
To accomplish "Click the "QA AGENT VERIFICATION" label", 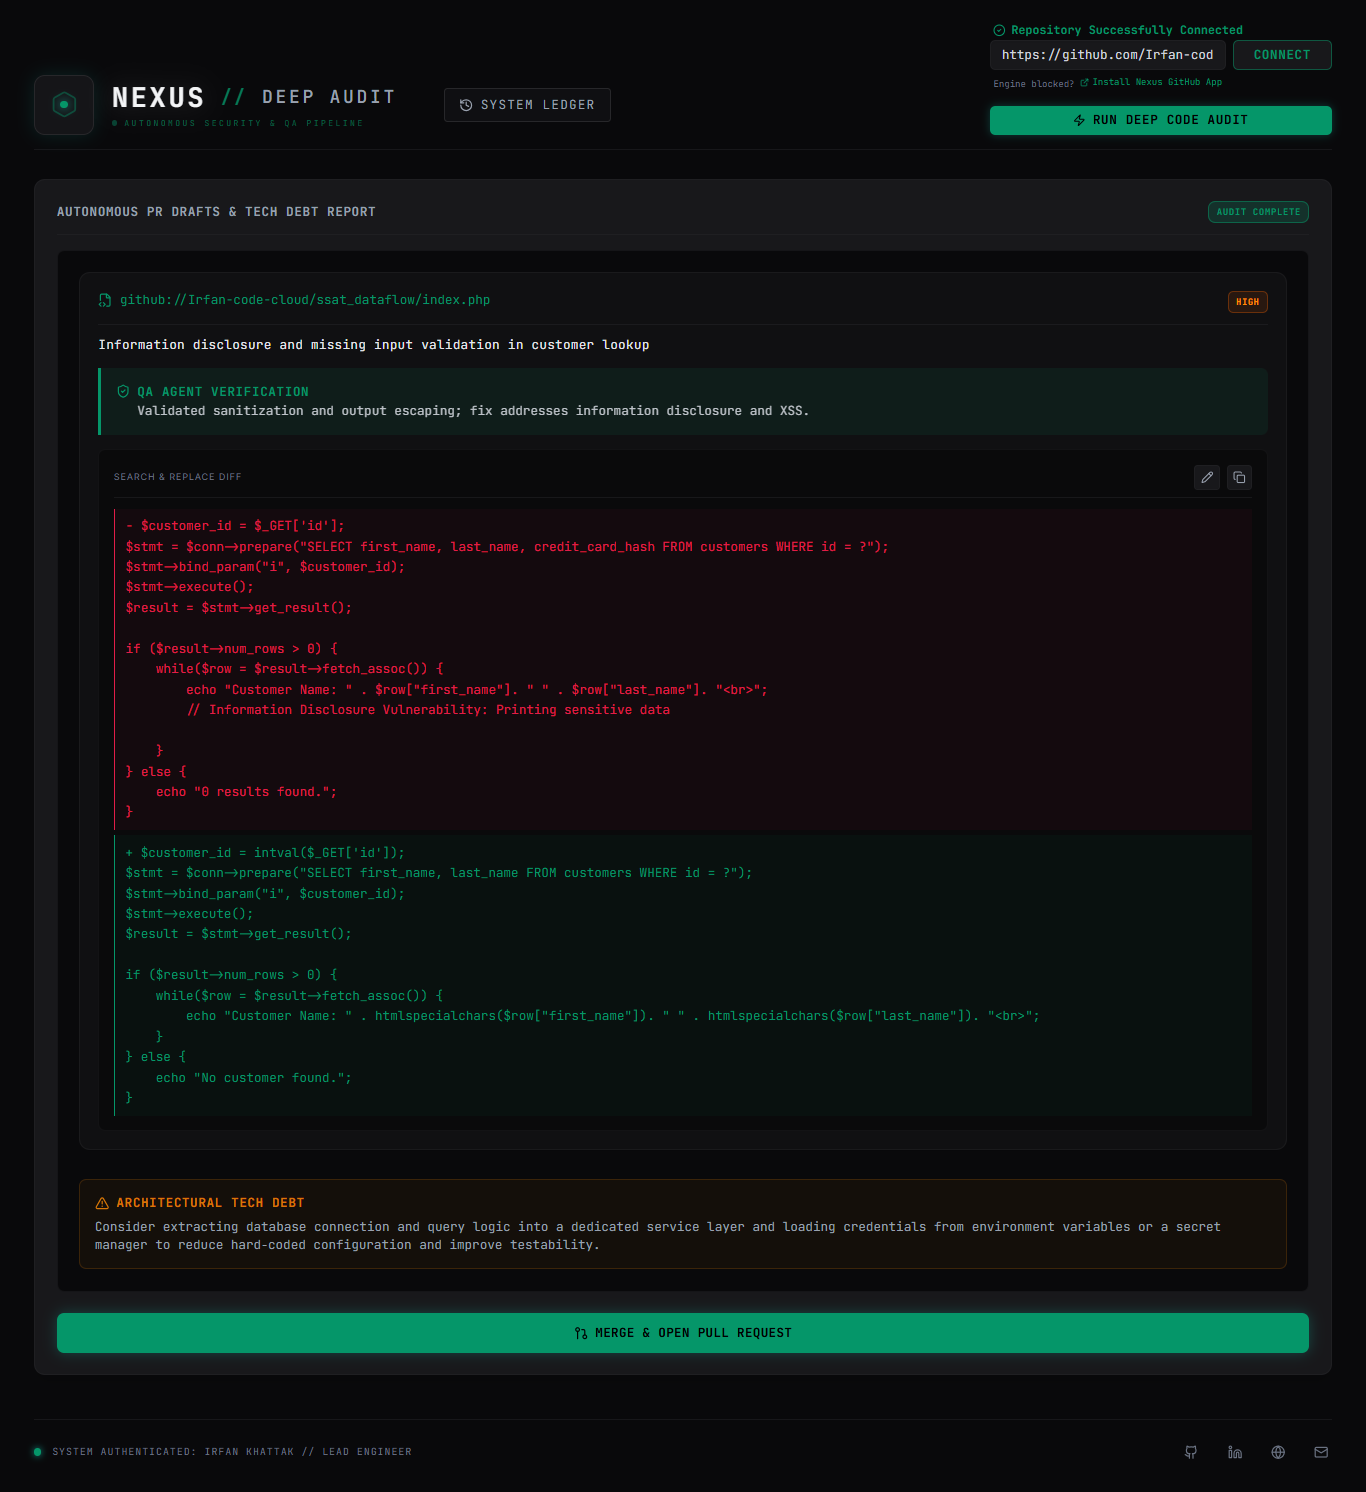I will pos(223,392).
